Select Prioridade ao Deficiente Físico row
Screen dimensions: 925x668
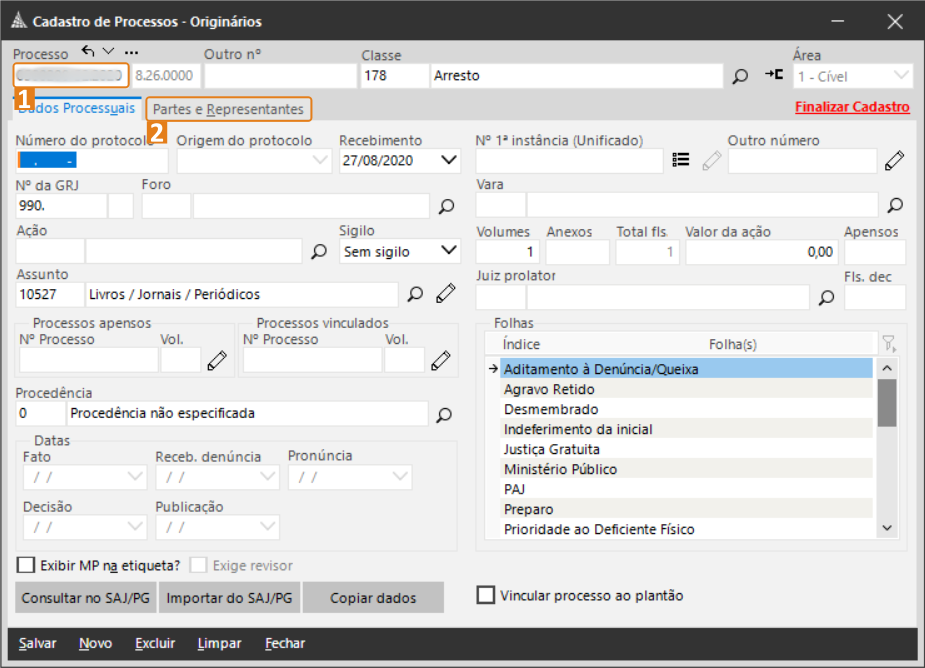(686, 529)
